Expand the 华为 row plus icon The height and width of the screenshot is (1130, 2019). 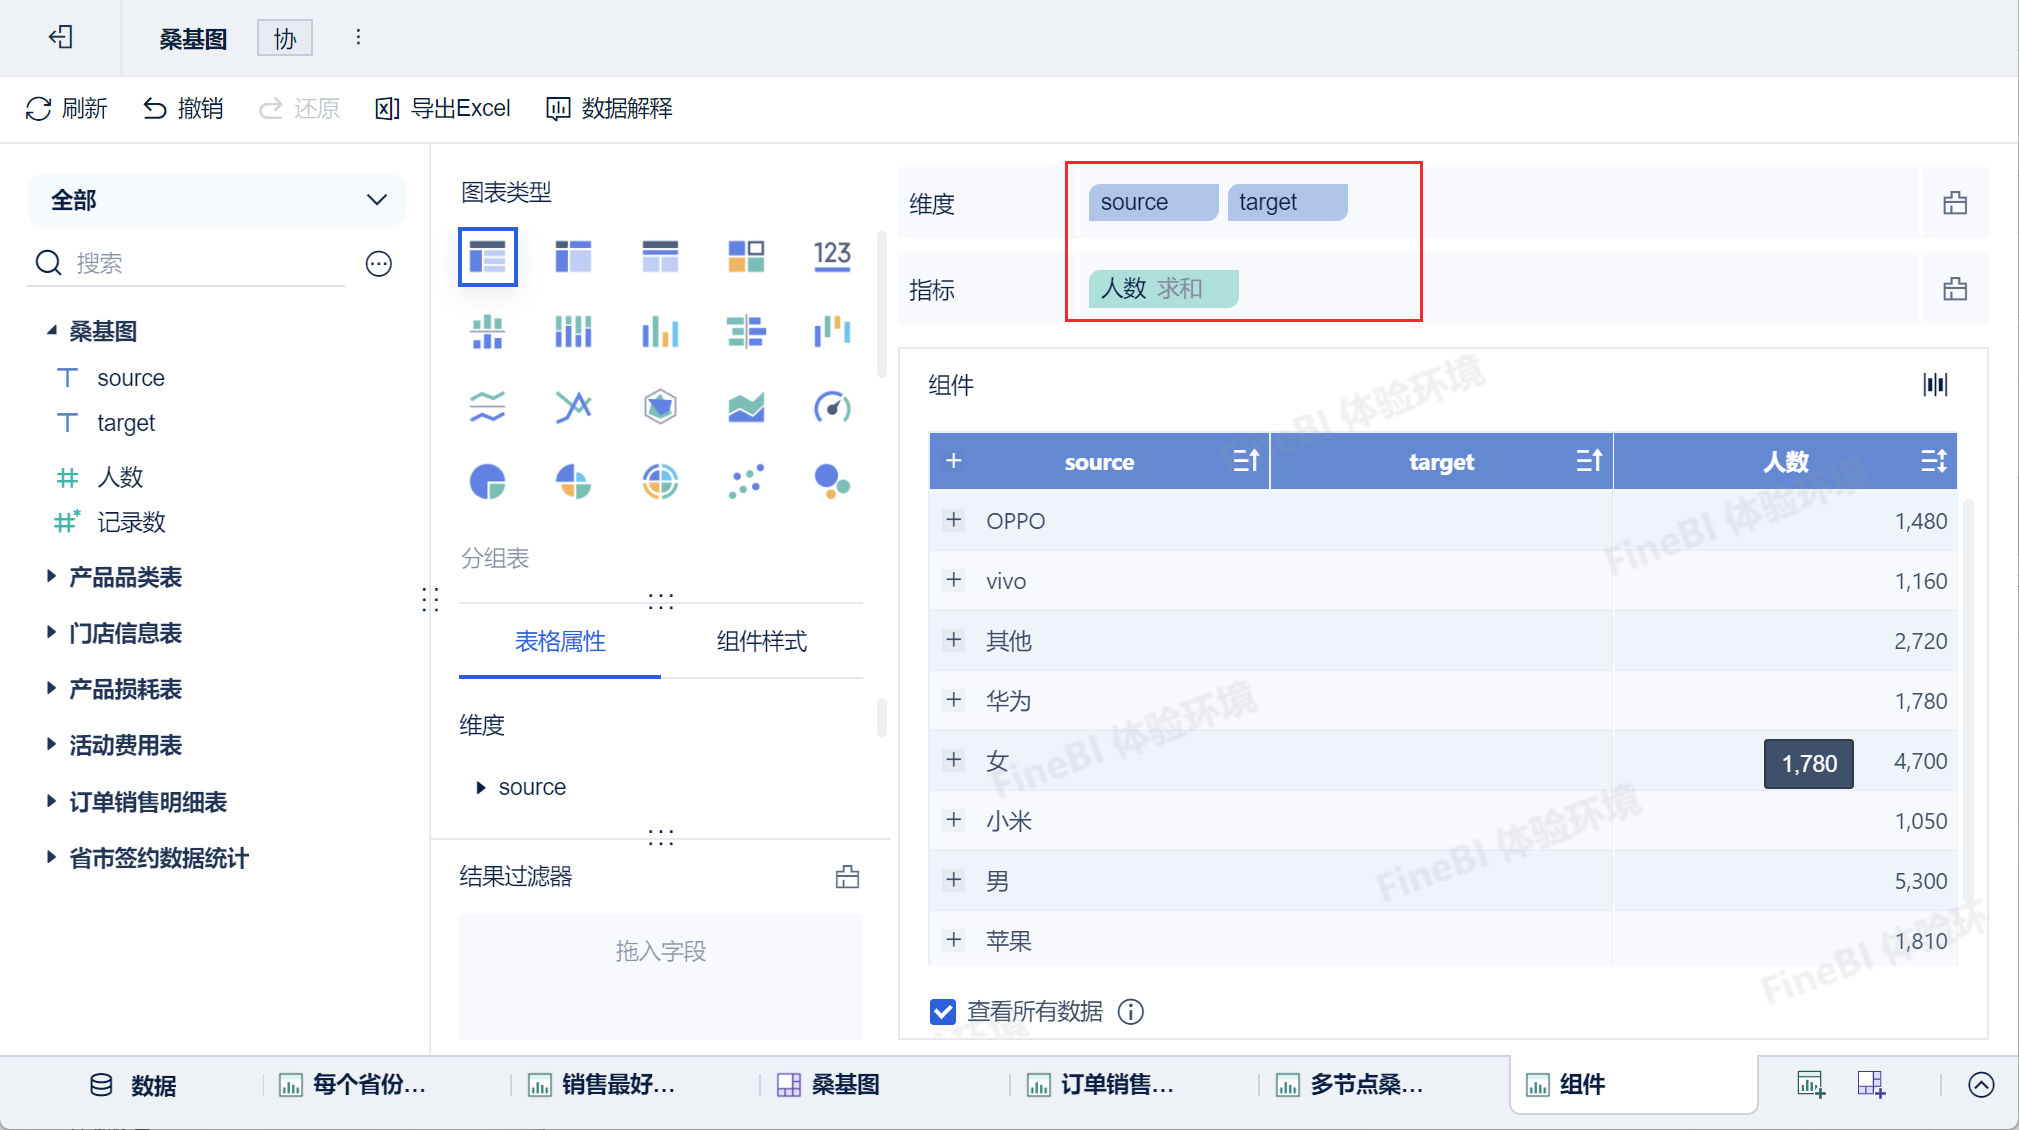pyautogui.click(x=954, y=700)
